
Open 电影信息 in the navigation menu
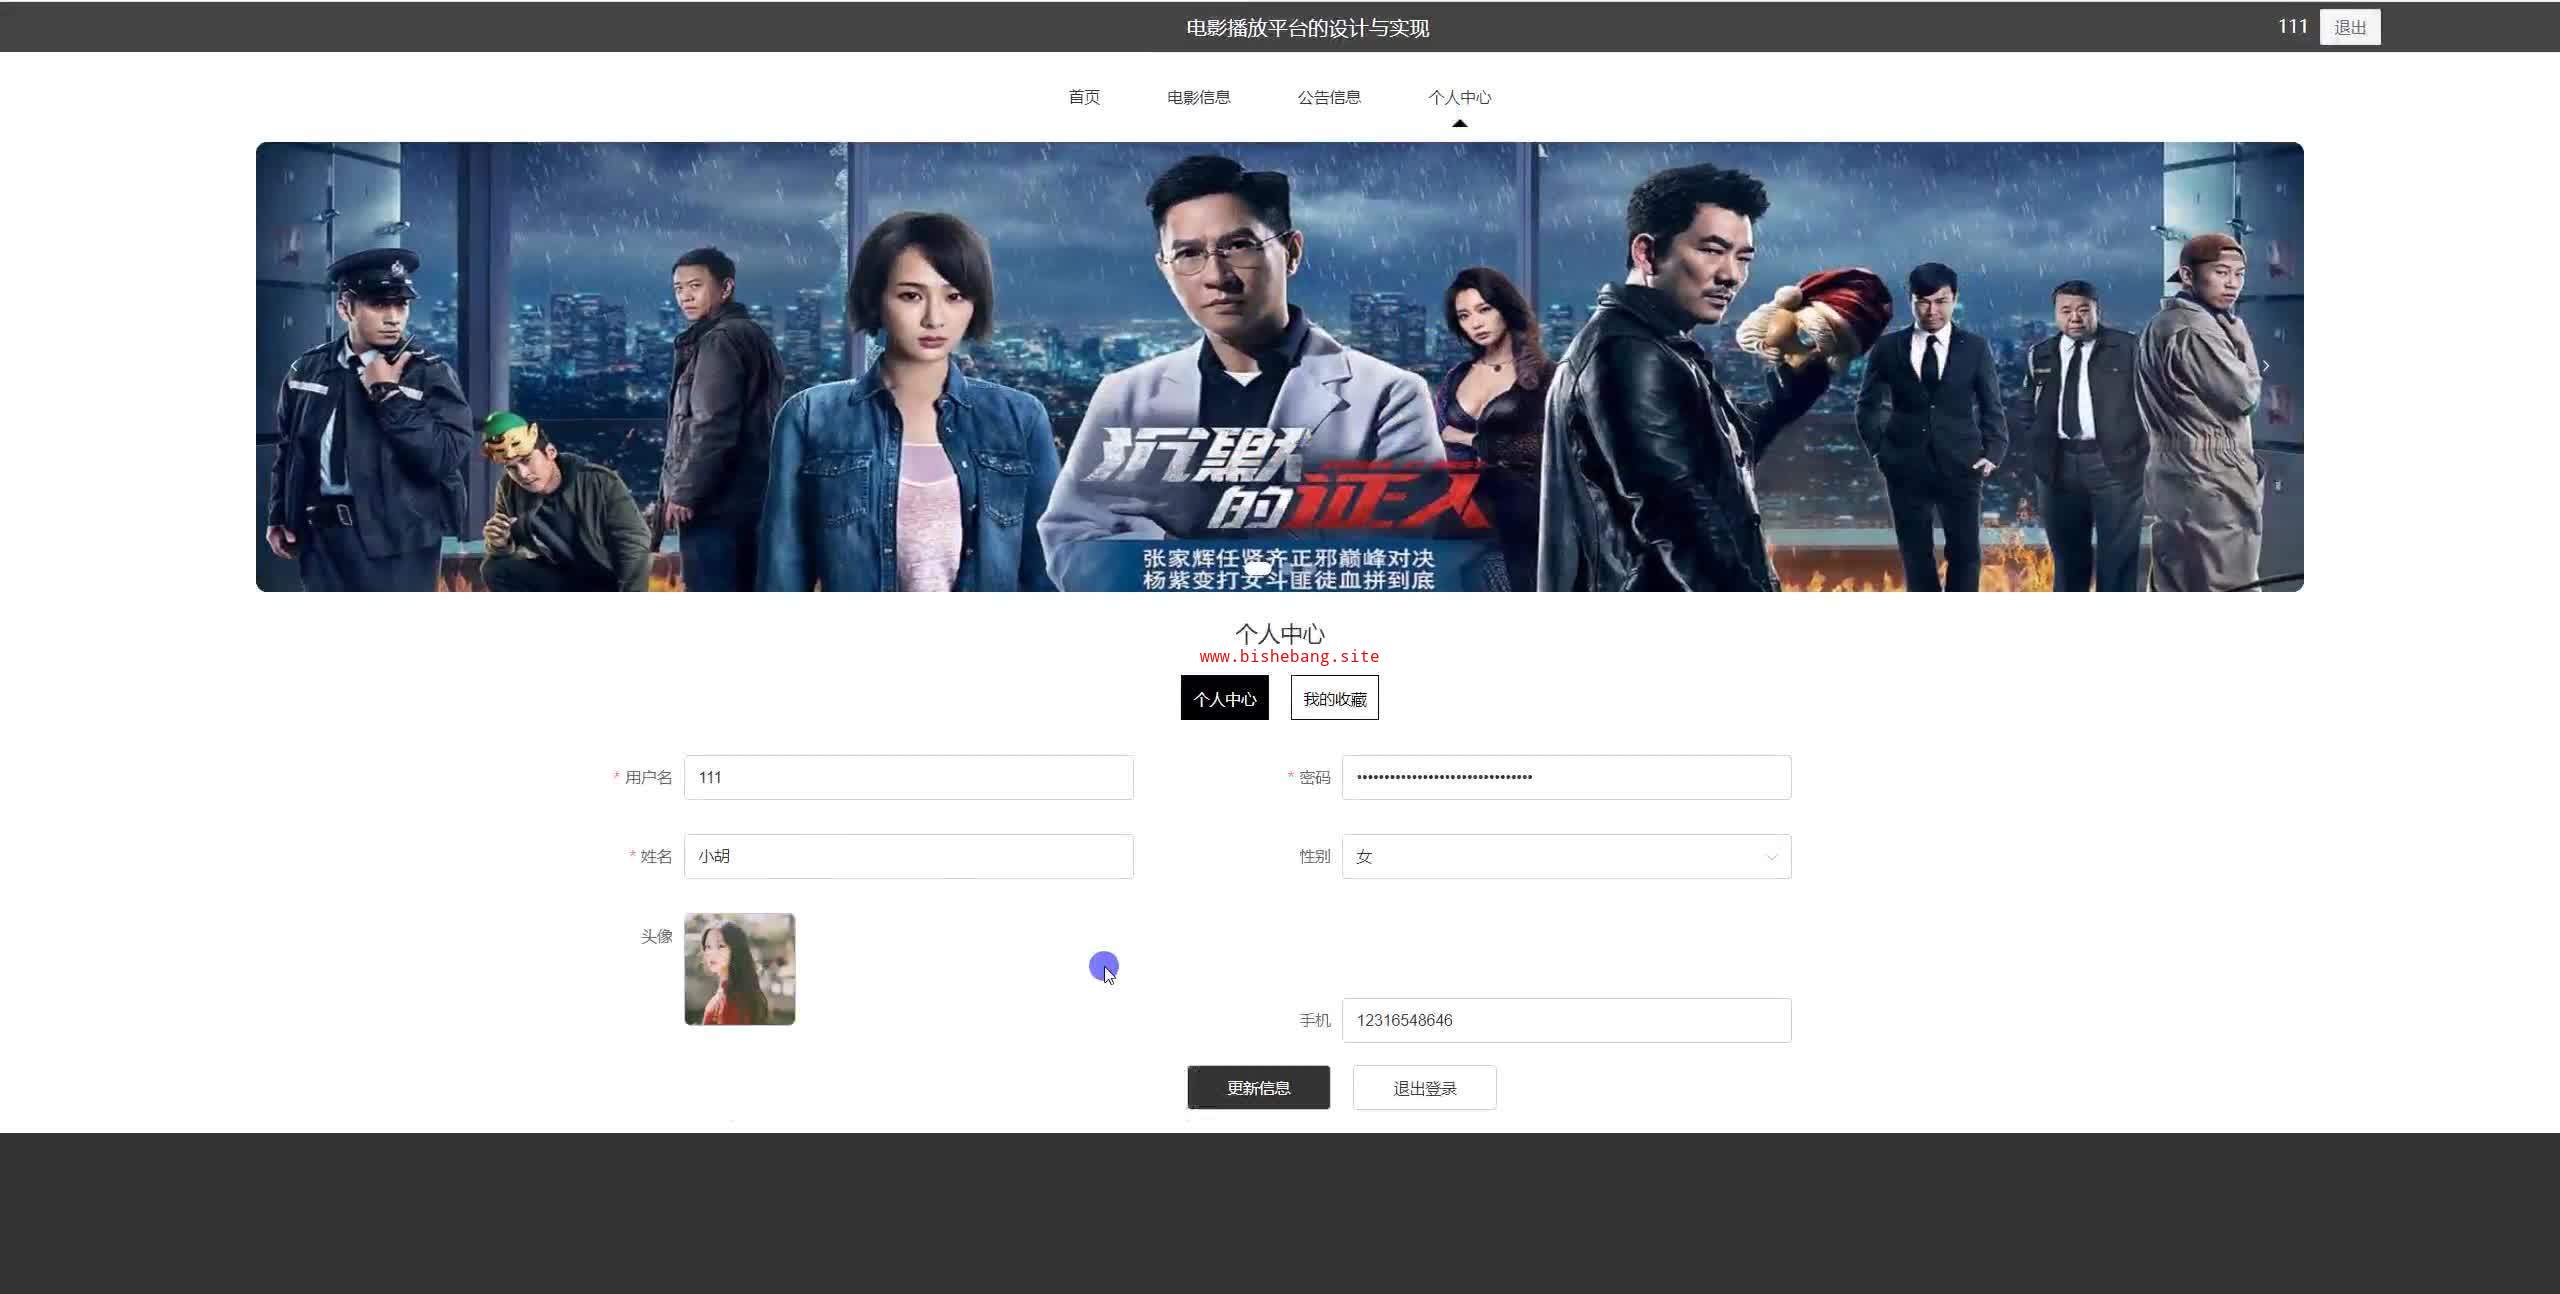click(x=1198, y=97)
